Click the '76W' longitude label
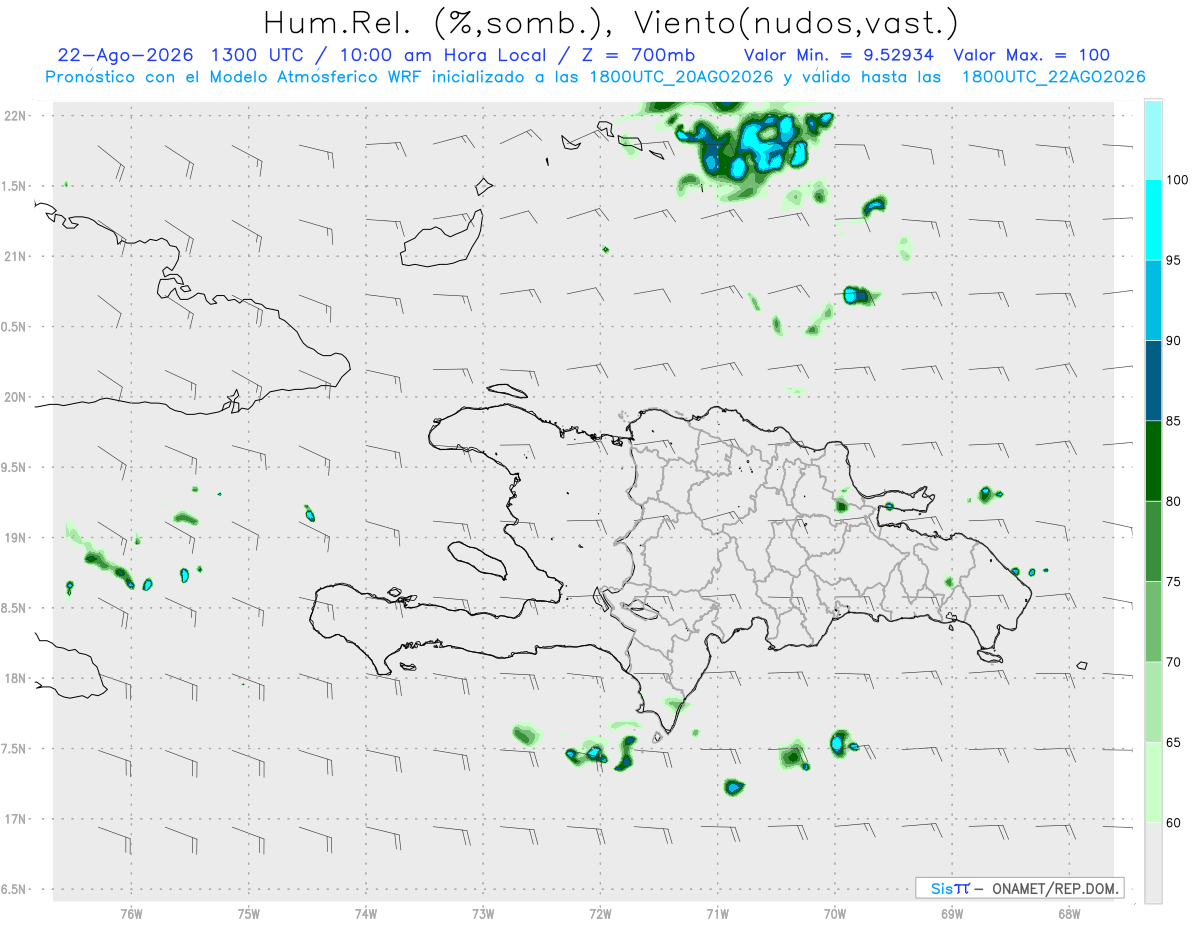This screenshot has height=927, width=1200. (x=131, y=913)
